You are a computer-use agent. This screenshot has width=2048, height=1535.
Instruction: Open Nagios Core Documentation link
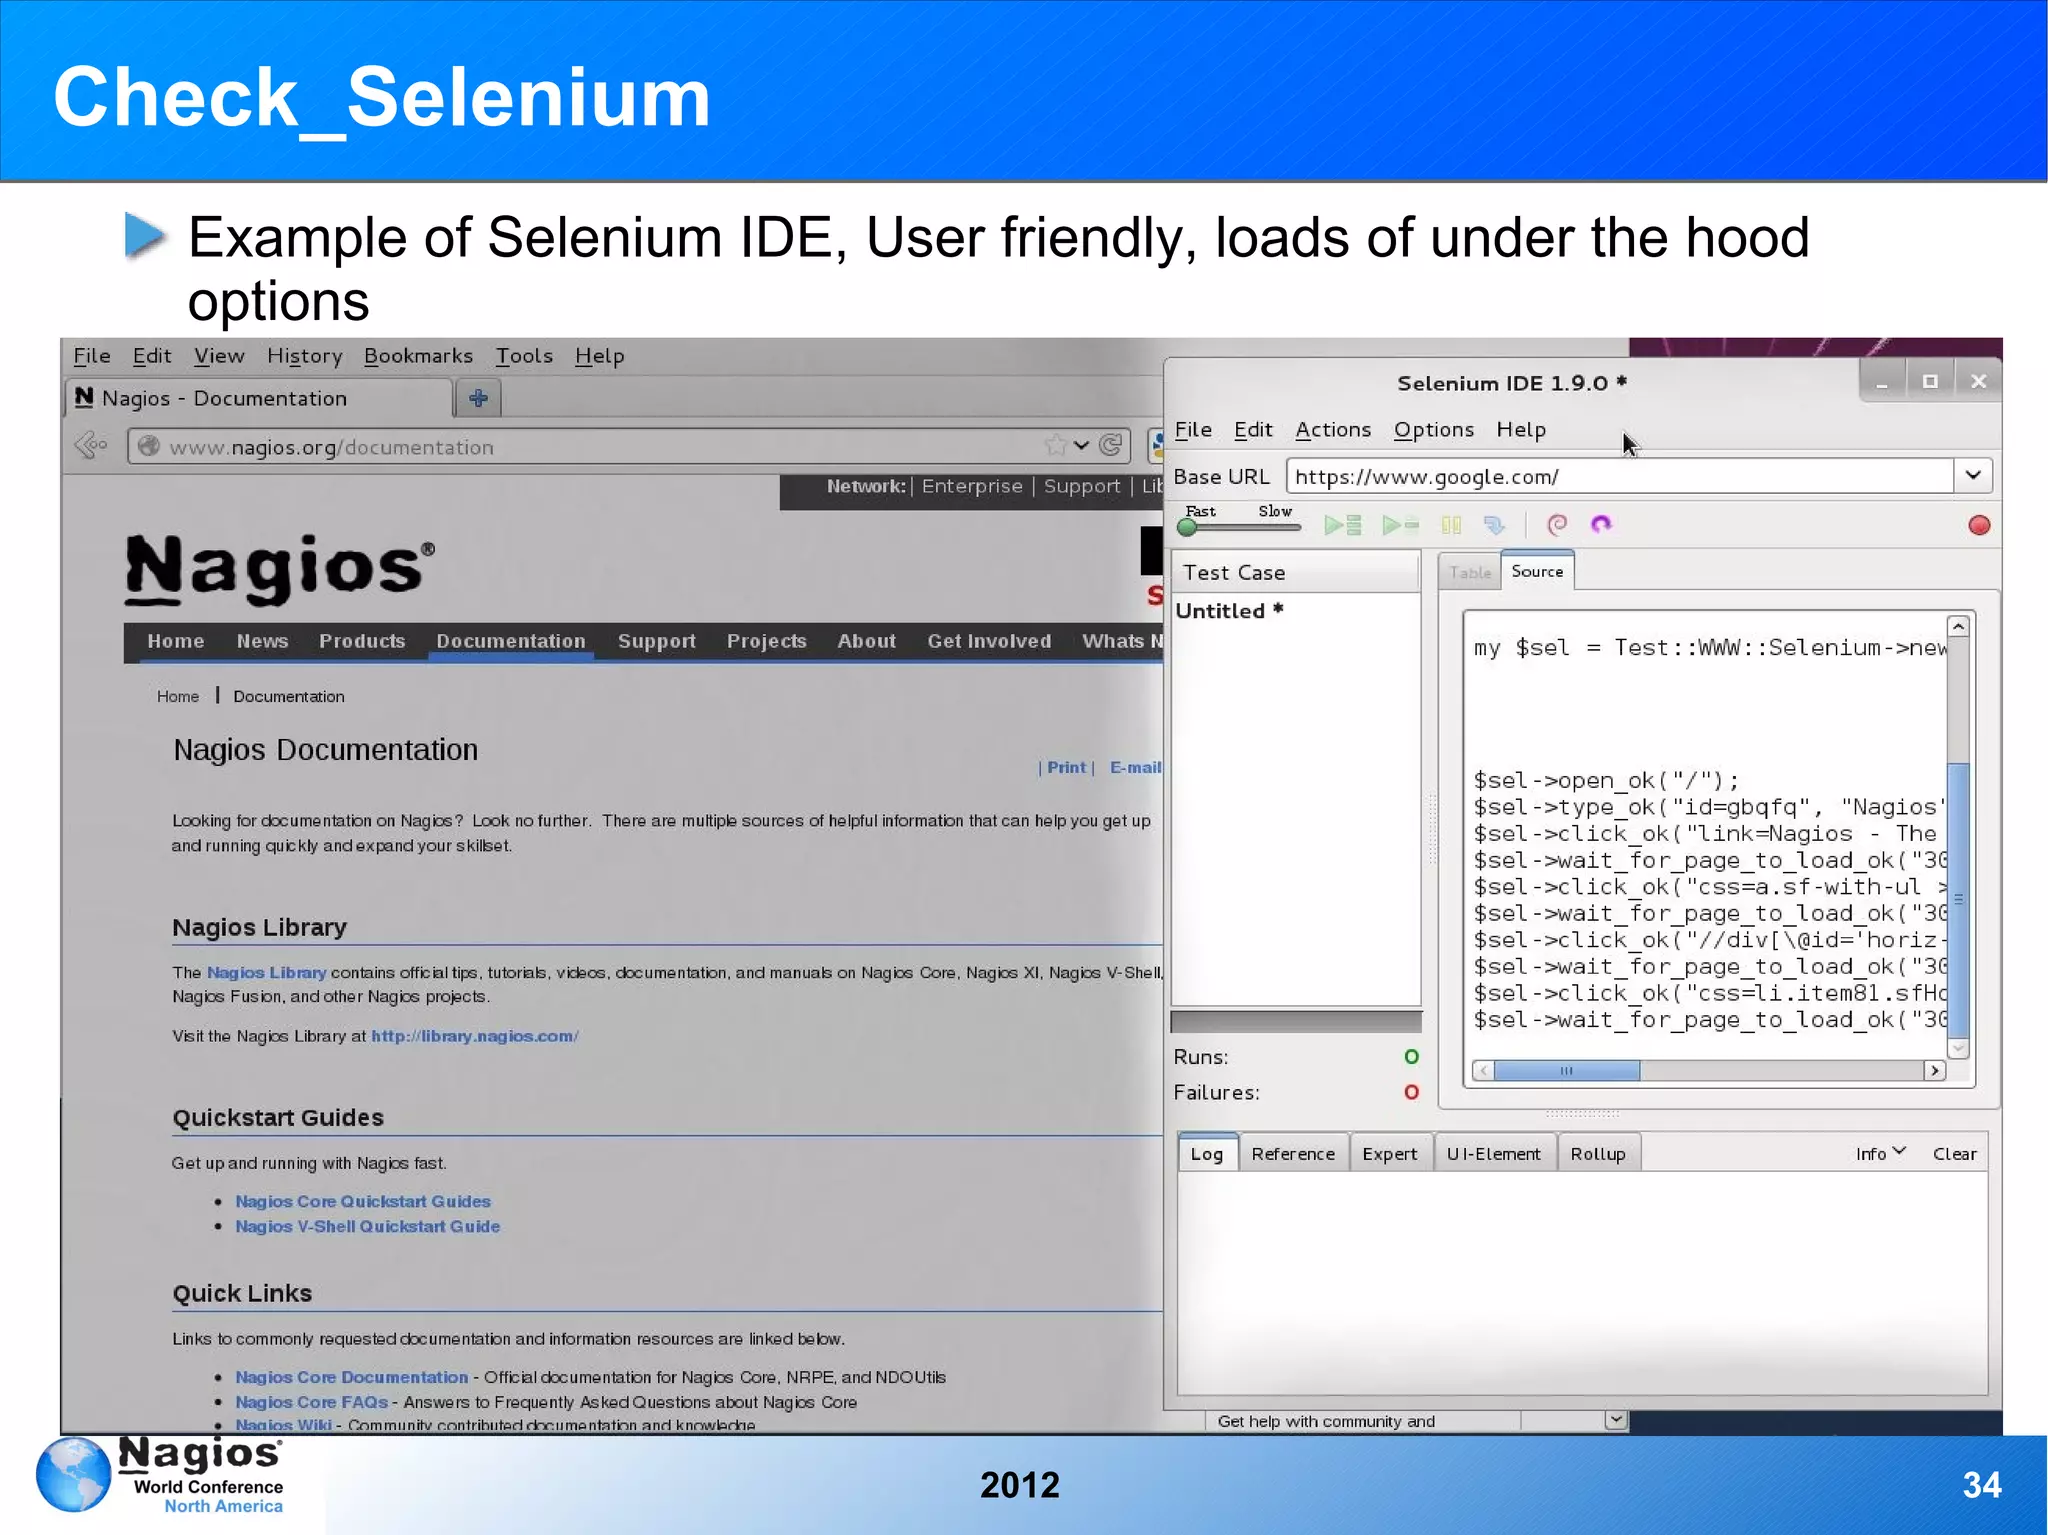click(x=351, y=1377)
